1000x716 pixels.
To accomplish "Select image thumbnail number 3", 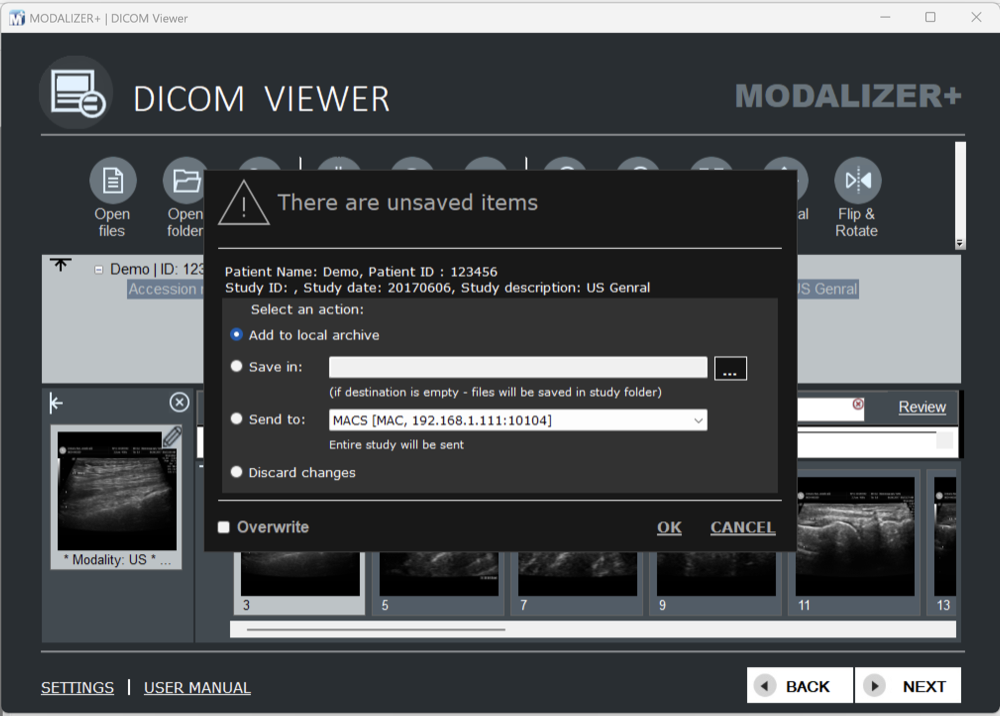I will pos(300,582).
